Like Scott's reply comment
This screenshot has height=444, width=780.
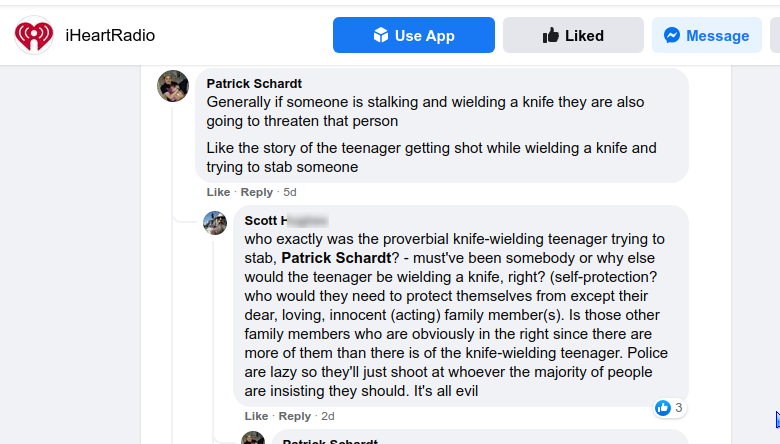point(256,416)
